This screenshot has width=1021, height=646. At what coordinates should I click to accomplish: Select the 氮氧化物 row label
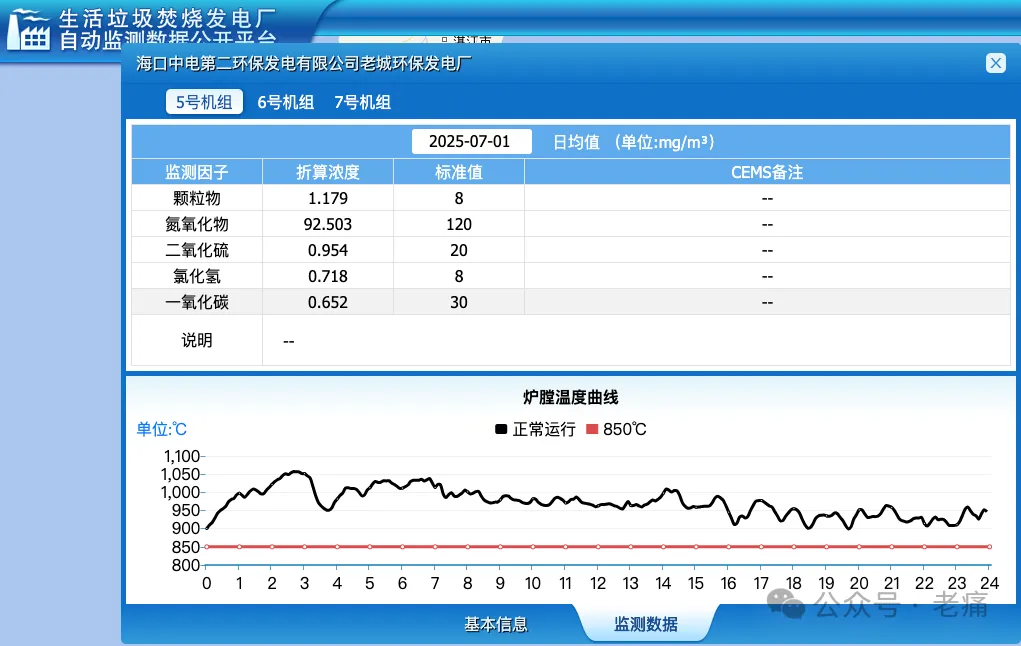[197, 224]
